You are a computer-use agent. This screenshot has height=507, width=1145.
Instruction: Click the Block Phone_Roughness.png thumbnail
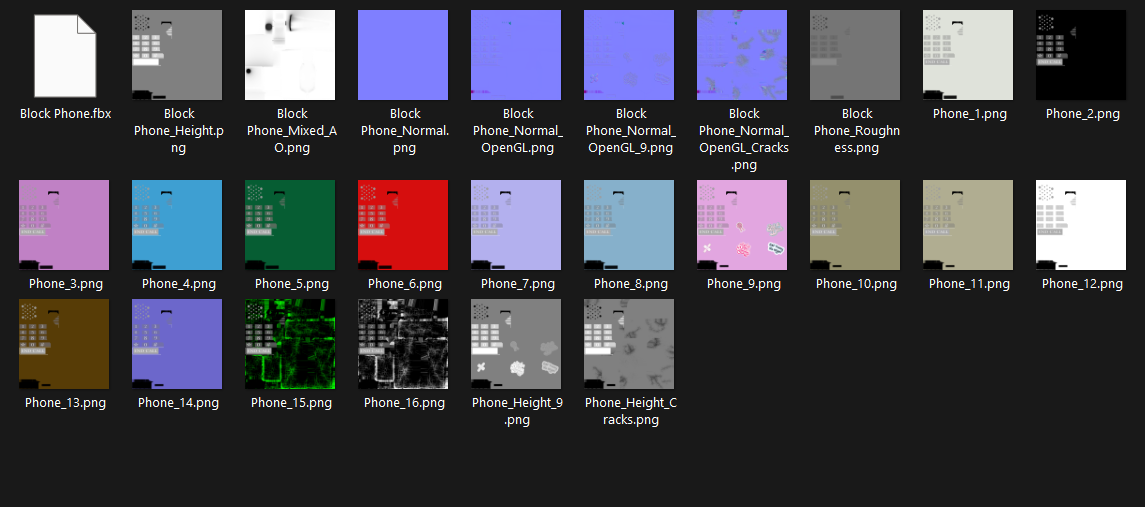coord(855,55)
